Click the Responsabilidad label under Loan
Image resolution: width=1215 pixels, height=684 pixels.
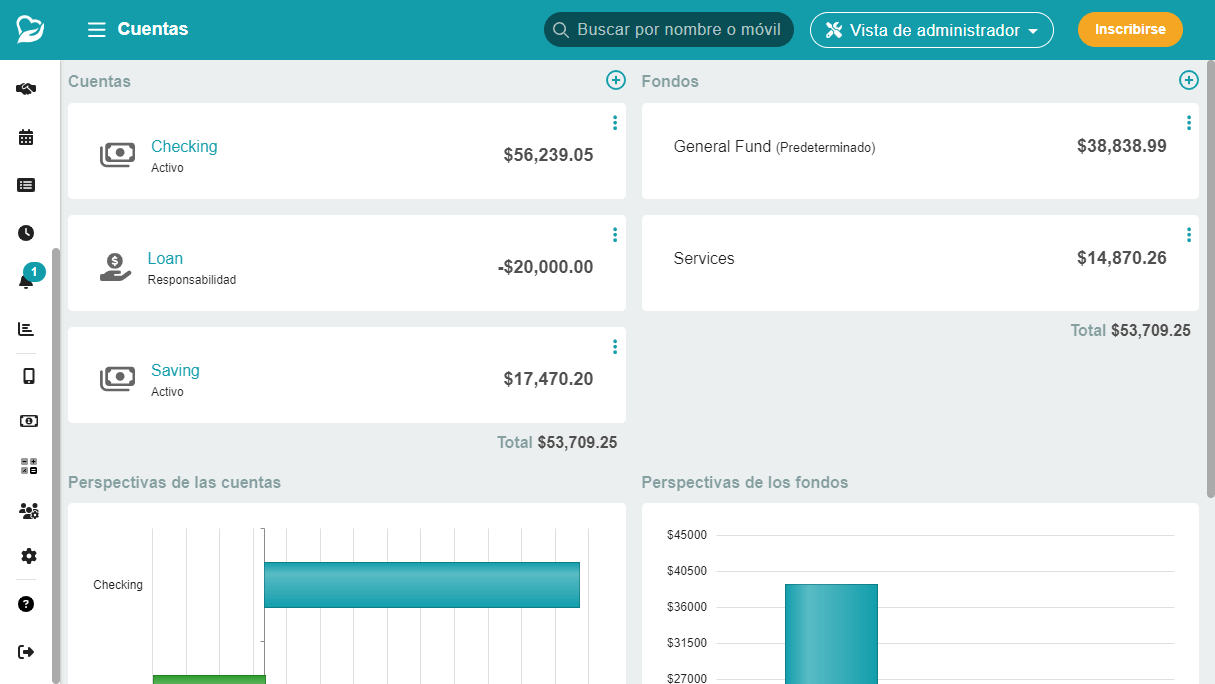(x=192, y=280)
